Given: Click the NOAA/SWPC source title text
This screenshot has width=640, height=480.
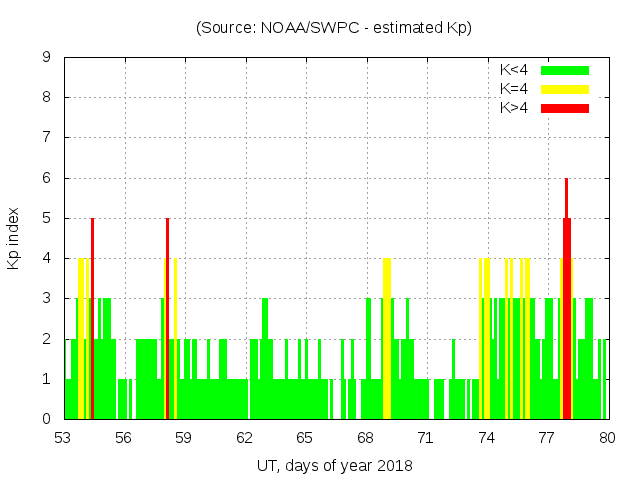Looking at the screenshot, I should [x=334, y=28].
